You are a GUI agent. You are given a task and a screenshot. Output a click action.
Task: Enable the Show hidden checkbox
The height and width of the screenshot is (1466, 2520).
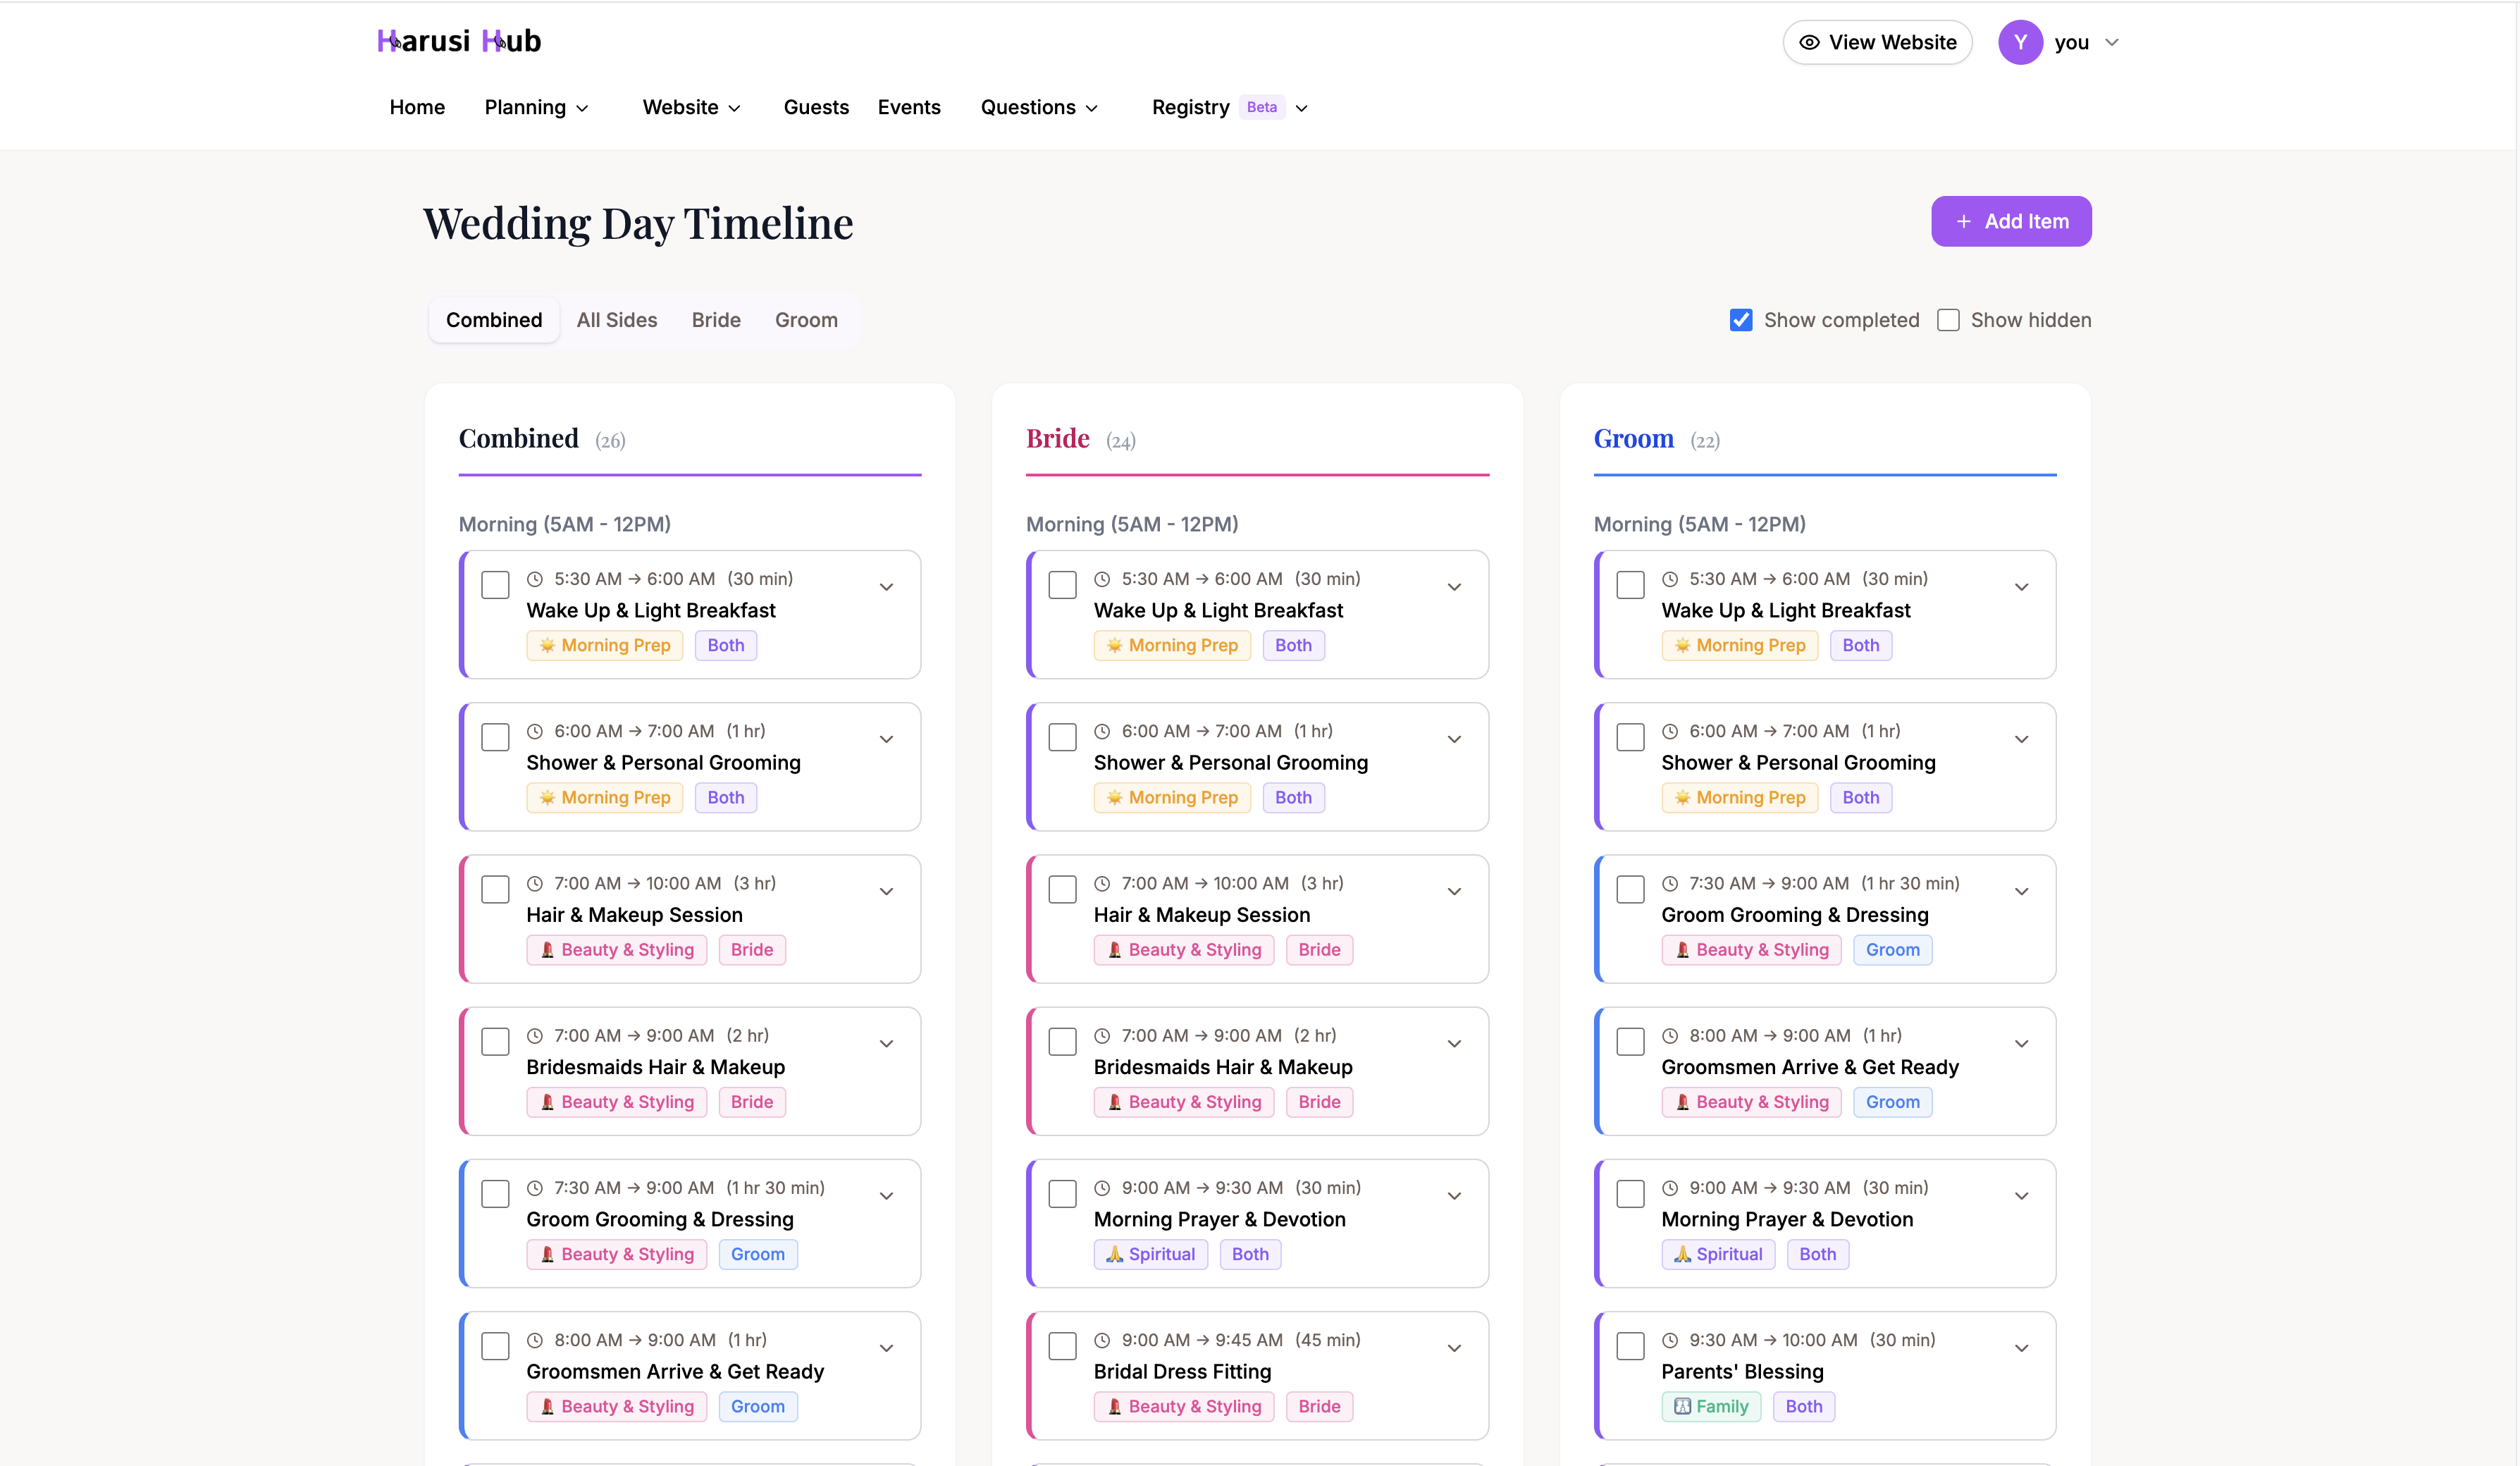coord(1948,319)
